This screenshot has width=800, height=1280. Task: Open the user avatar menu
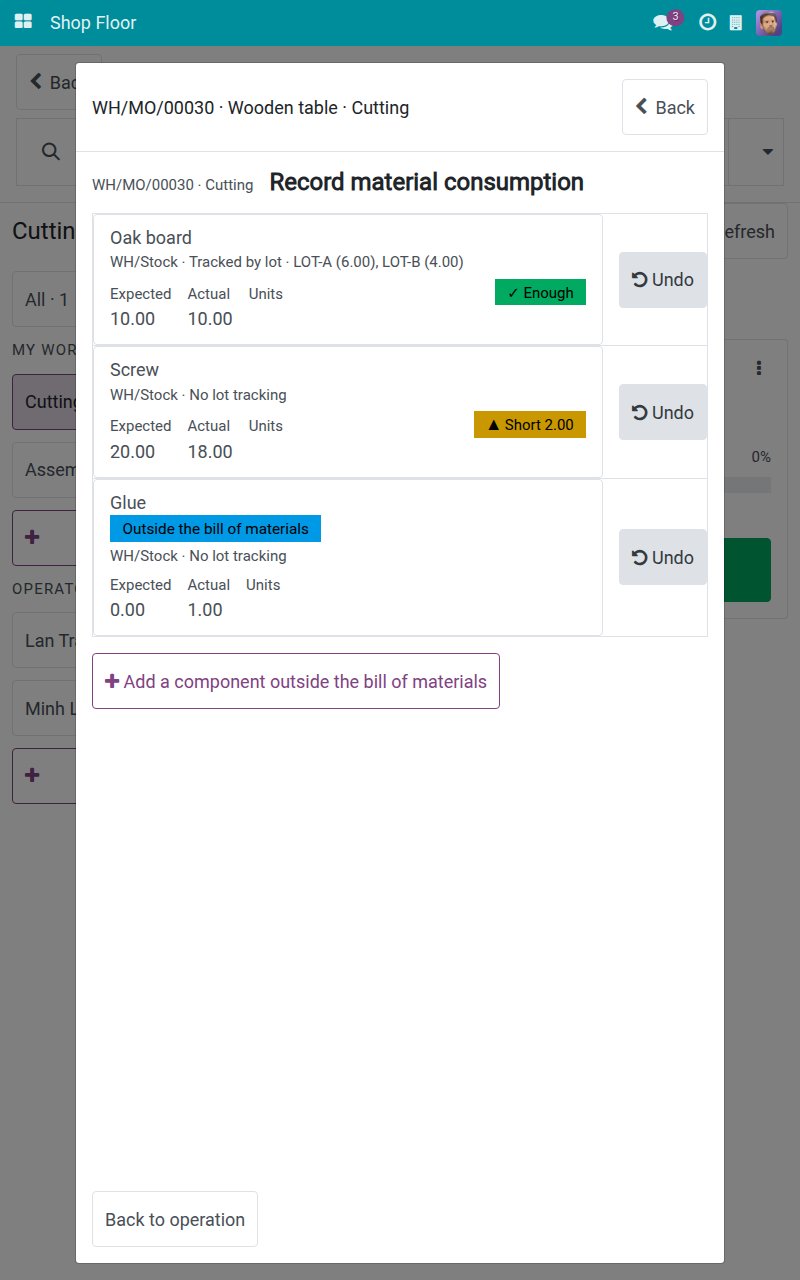pos(769,22)
